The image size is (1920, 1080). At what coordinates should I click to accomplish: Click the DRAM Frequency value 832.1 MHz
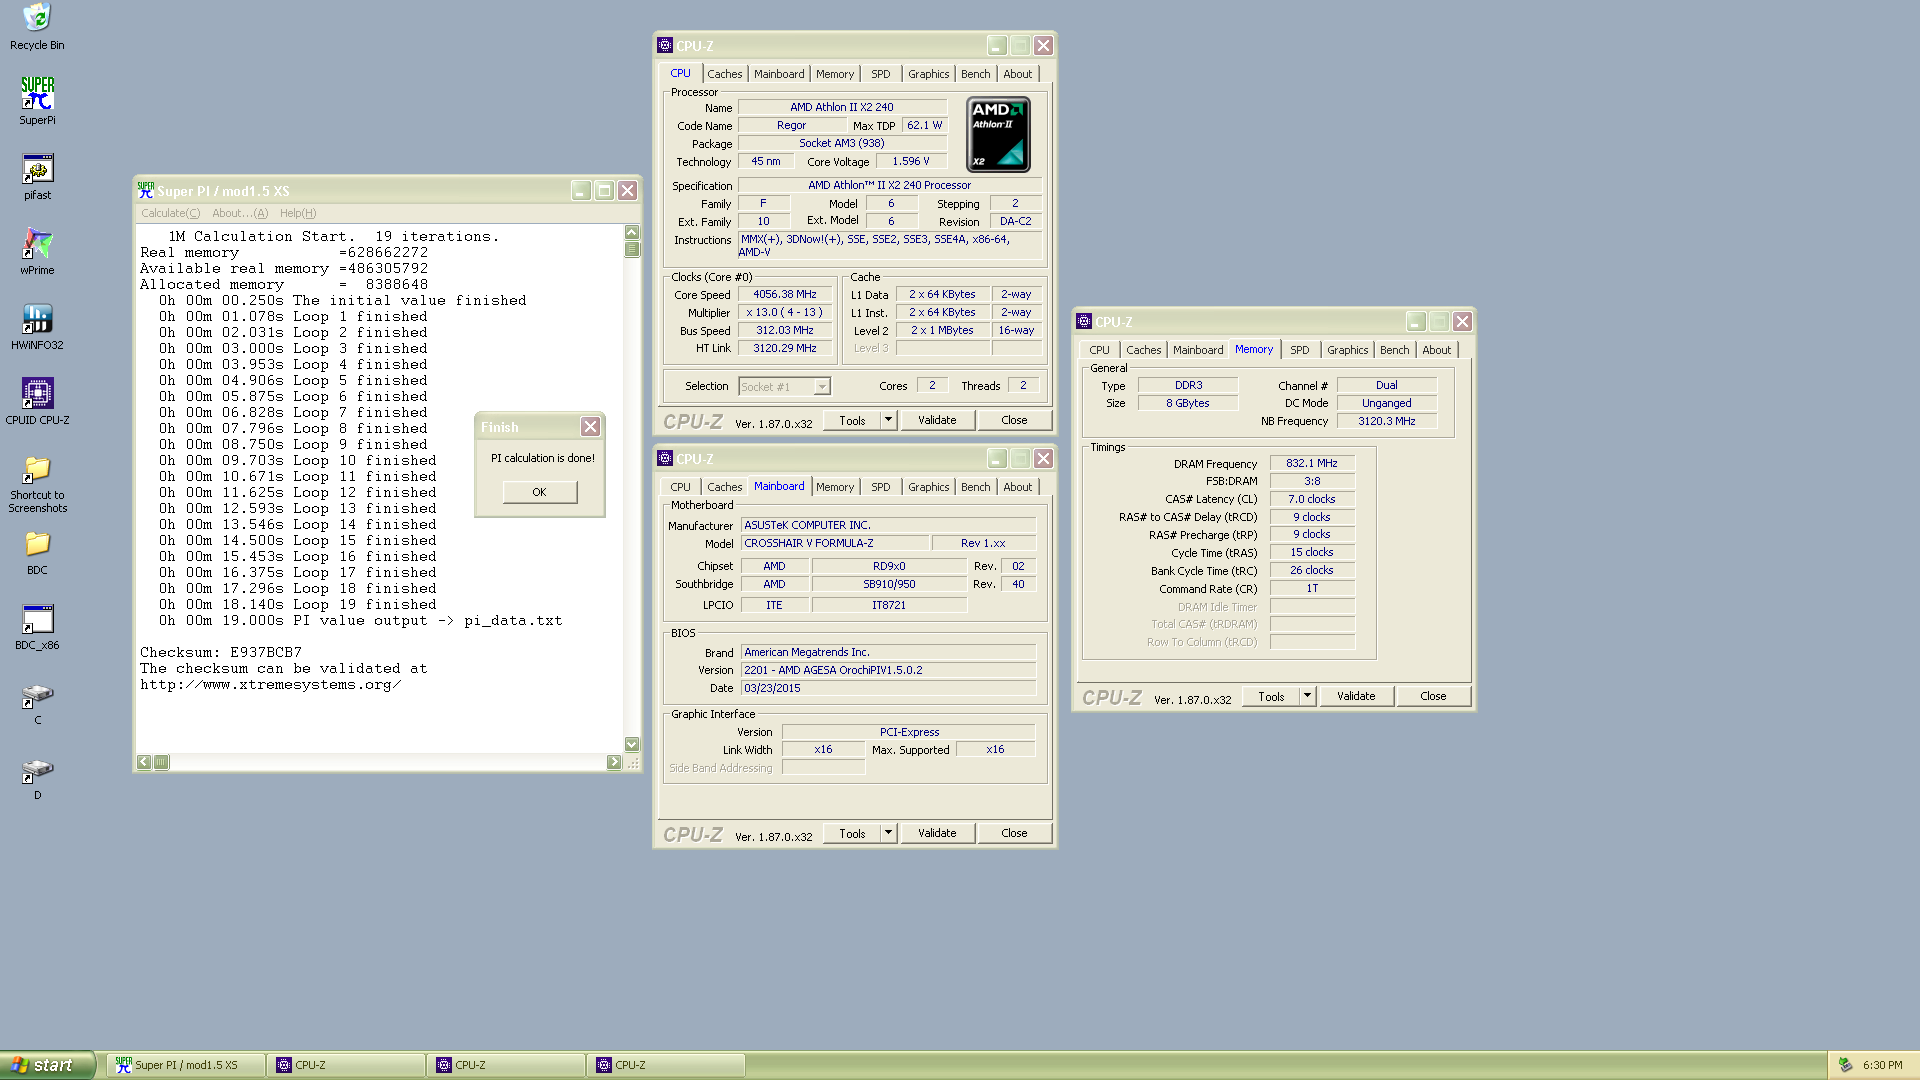click(1312, 463)
